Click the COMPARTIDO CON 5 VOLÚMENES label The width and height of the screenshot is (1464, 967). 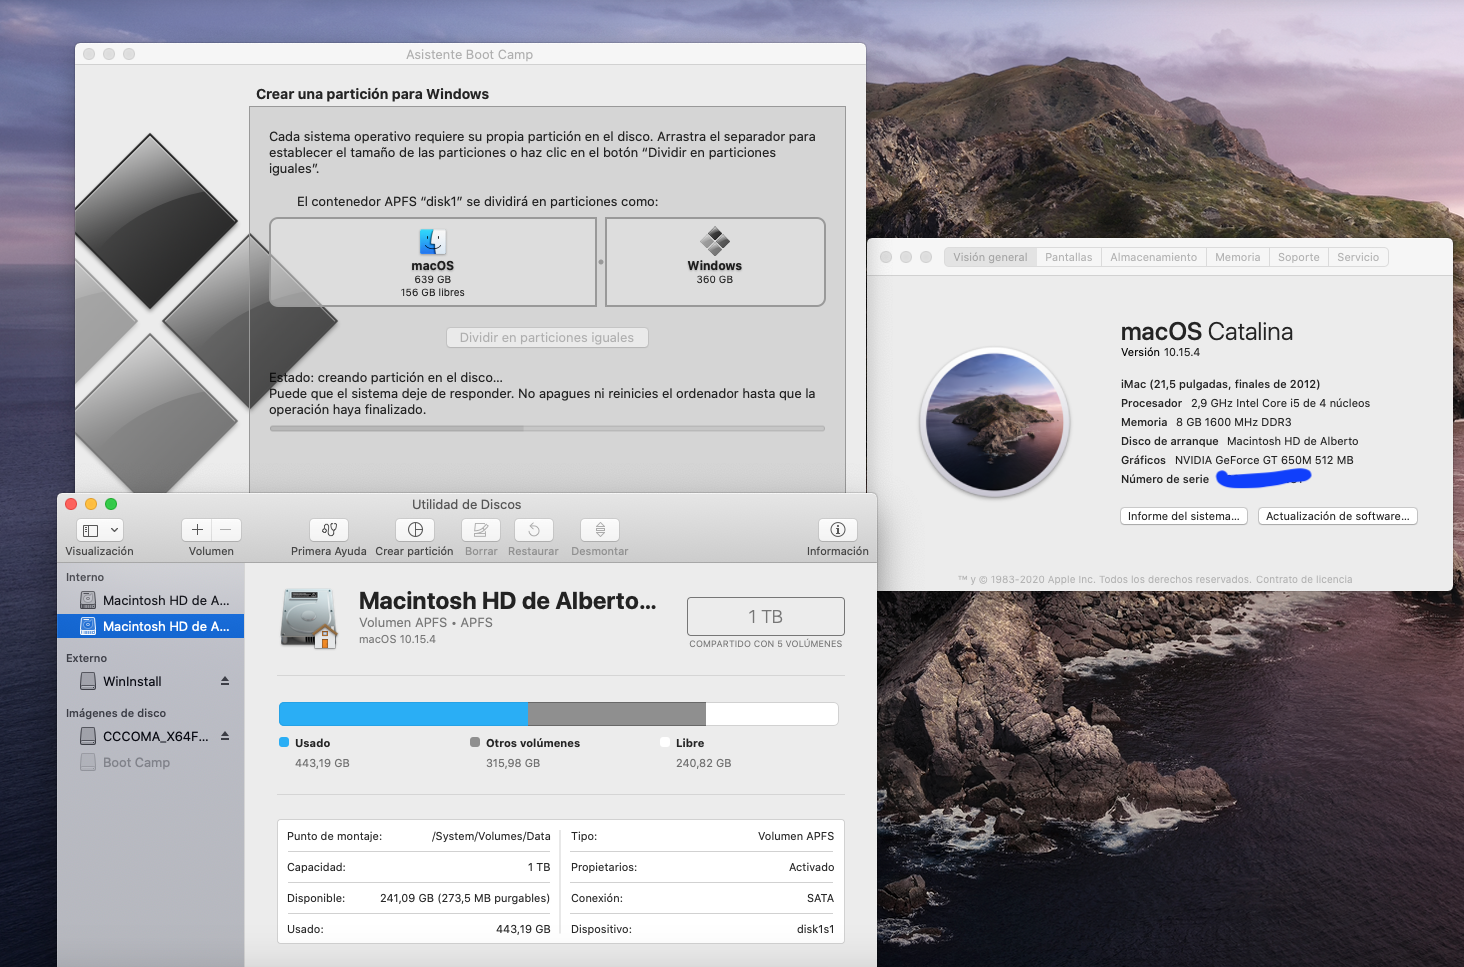click(766, 644)
